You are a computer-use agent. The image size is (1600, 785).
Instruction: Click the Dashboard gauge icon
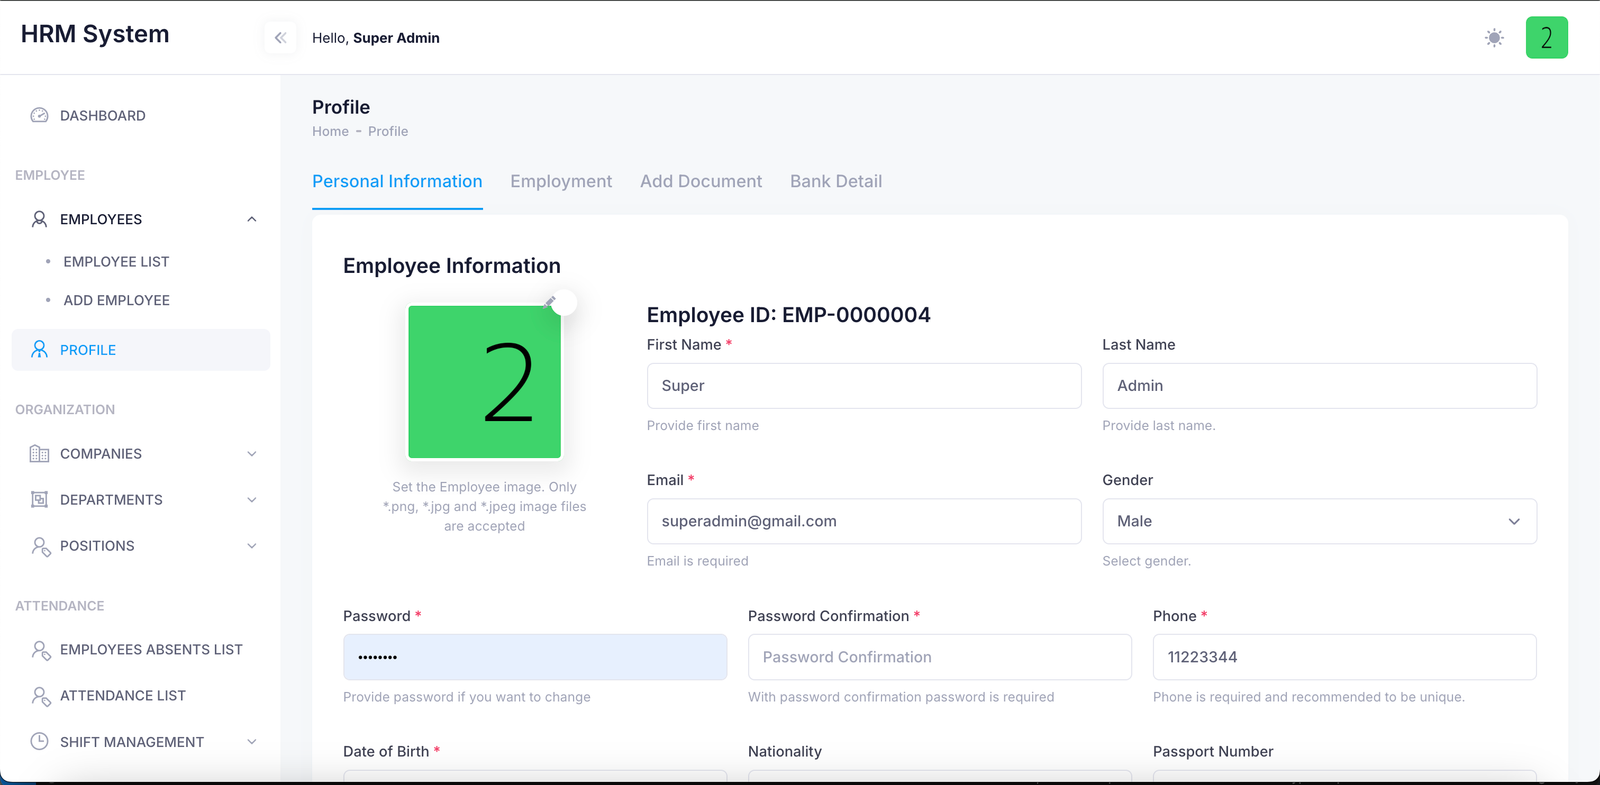coord(40,116)
